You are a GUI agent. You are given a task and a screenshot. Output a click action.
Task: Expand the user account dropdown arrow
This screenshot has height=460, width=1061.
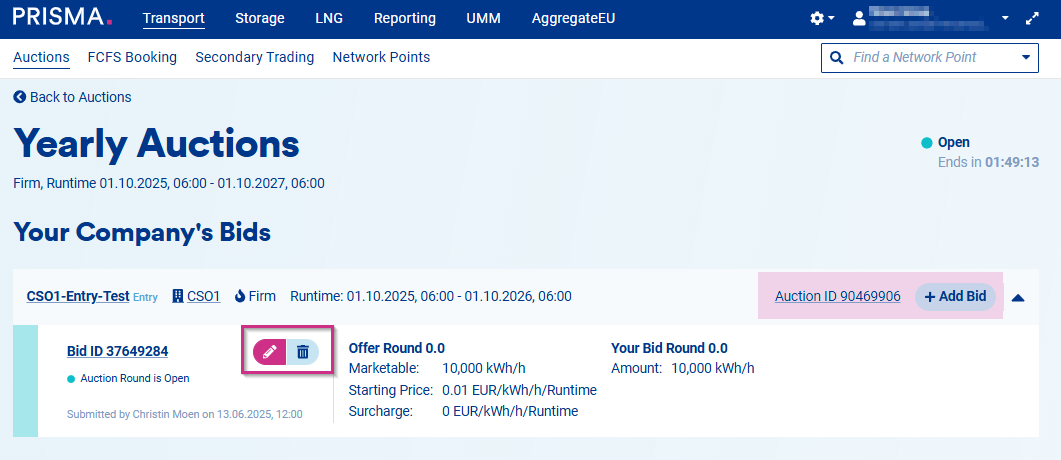point(1005,18)
